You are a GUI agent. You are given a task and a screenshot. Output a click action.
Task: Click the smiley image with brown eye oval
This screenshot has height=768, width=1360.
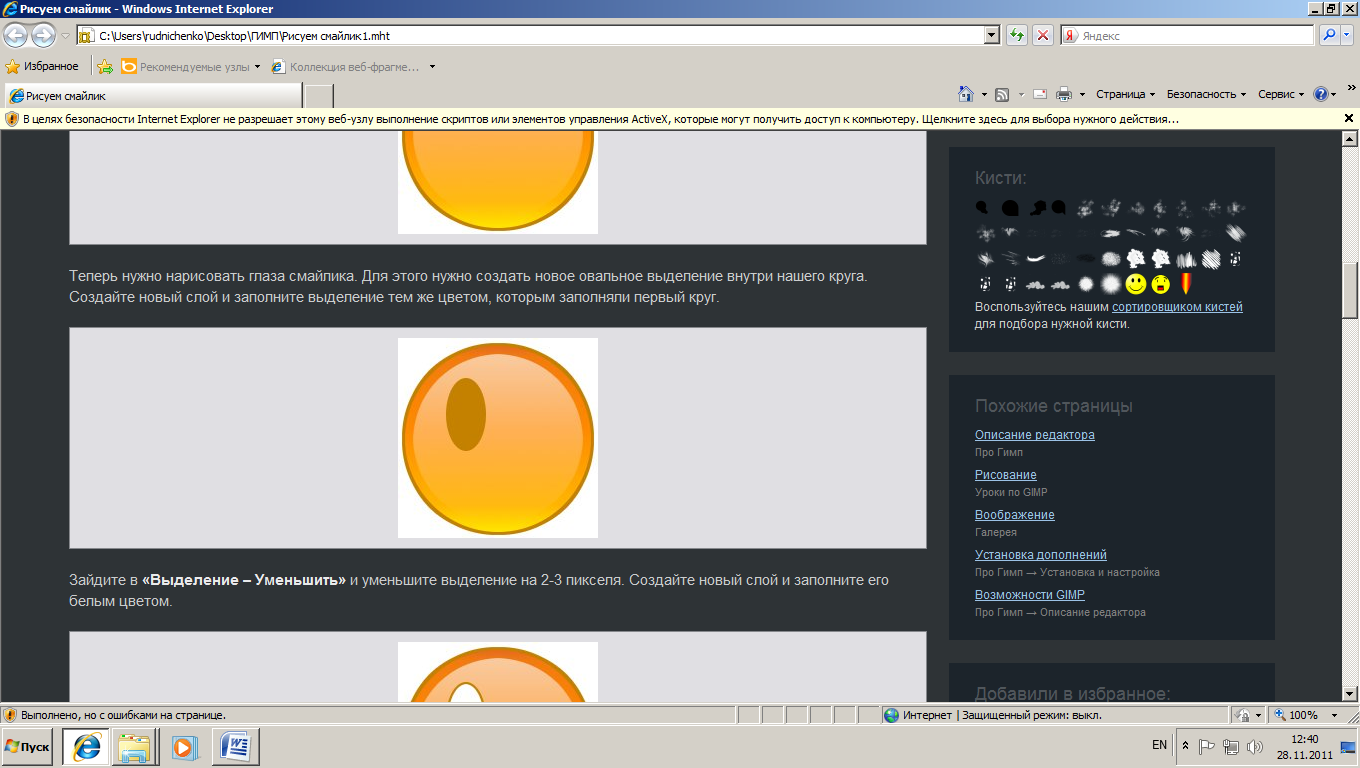click(x=498, y=438)
